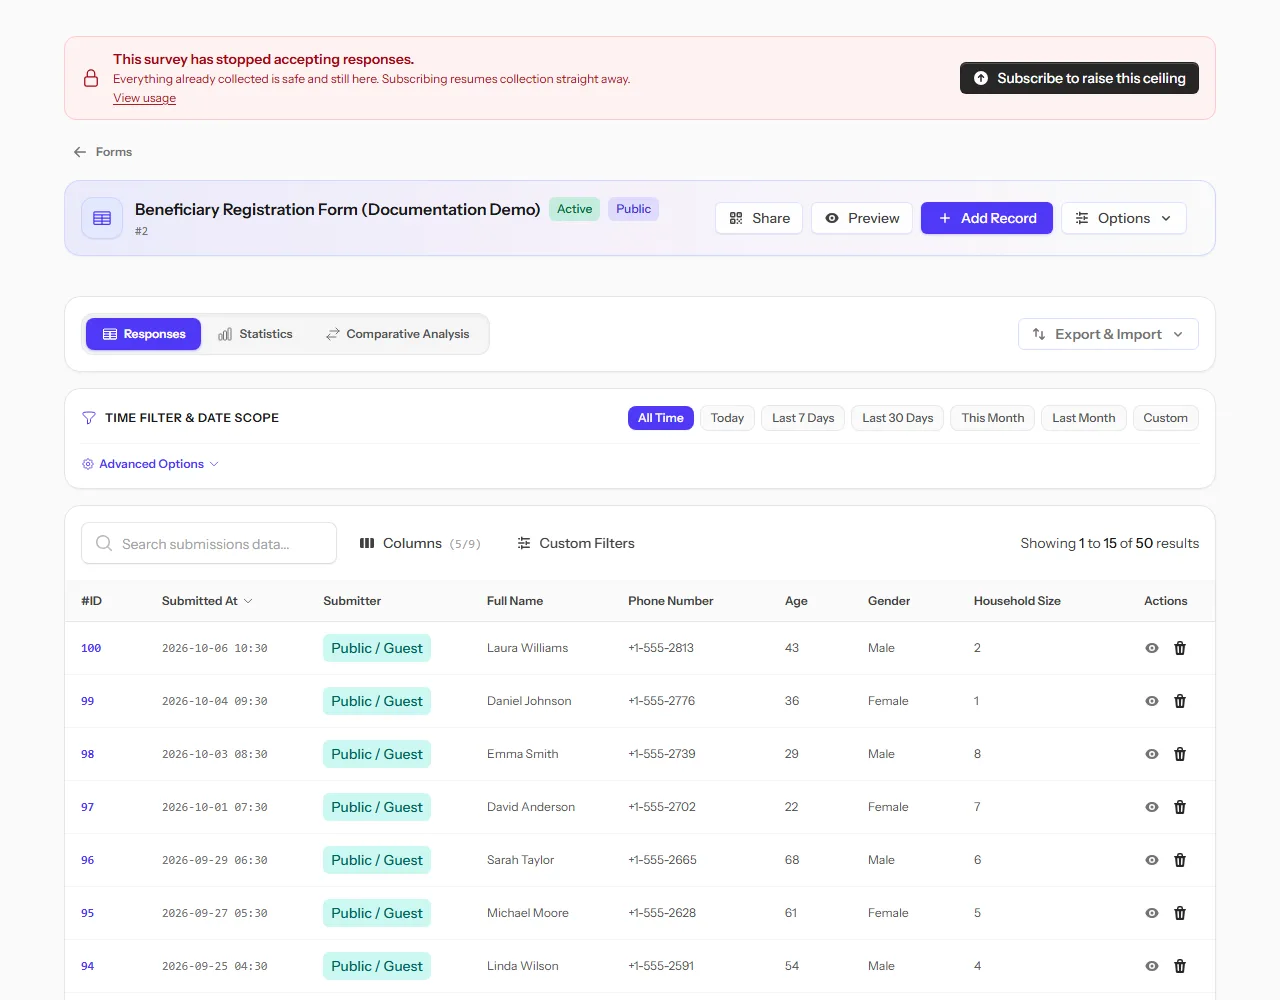The height and width of the screenshot is (1000, 1280).
Task: Open the Options dropdown
Action: pyautogui.click(x=1124, y=218)
